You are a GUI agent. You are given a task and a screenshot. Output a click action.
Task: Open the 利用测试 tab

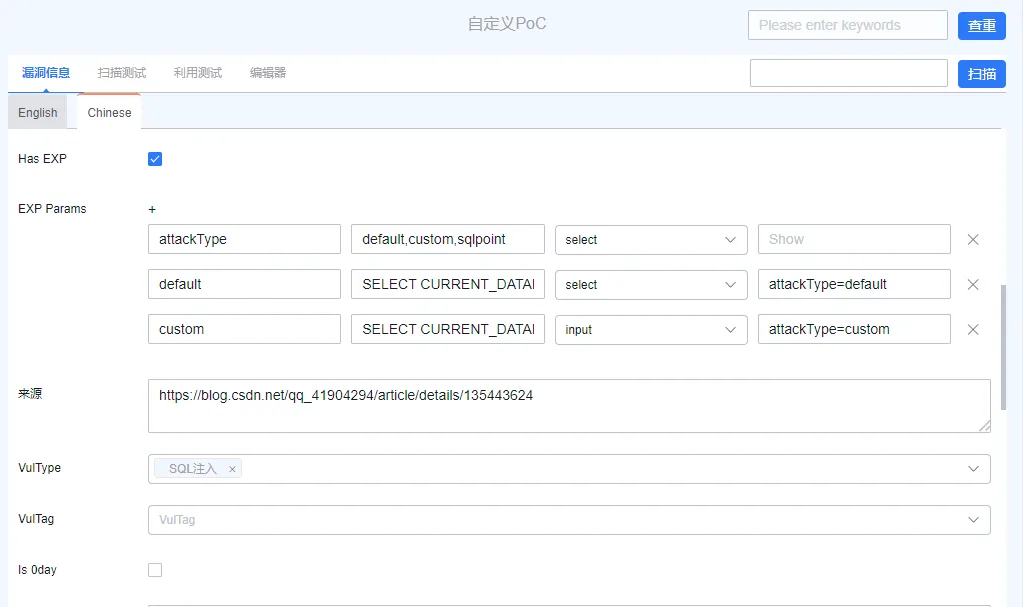point(198,72)
